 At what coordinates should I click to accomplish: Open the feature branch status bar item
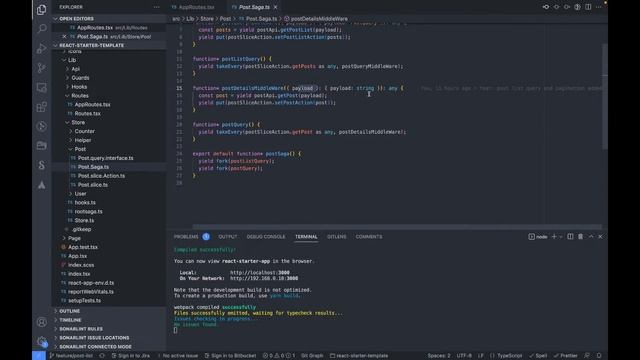(x=71, y=356)
